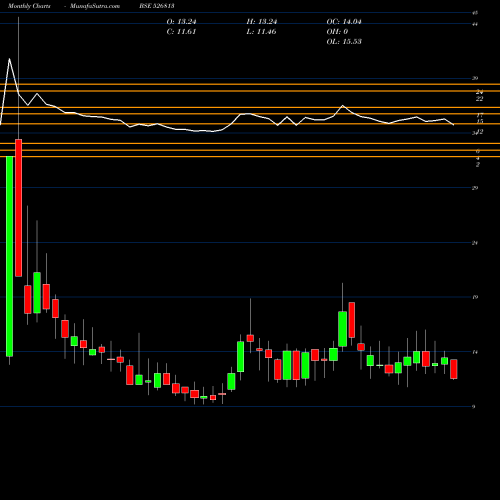Click the 'MunafaSutra.com' label
The image size is (500, 500).
point(95,6)
